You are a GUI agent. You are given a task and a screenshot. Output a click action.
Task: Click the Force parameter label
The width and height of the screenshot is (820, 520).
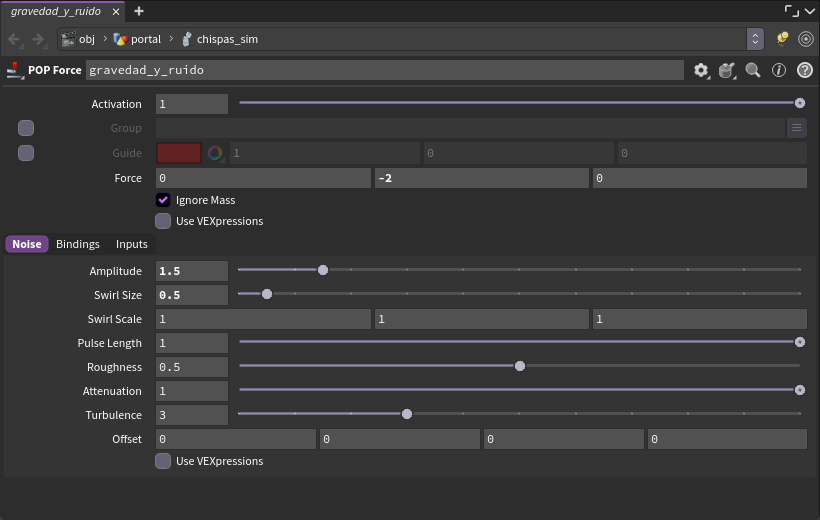click(128, 178)
